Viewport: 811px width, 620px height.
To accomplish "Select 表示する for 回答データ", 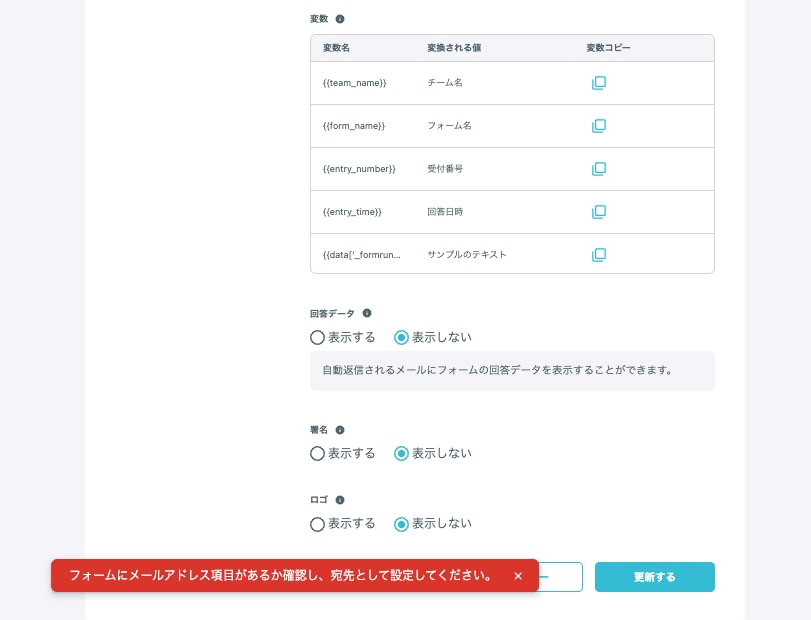I will tap(318, 338).
